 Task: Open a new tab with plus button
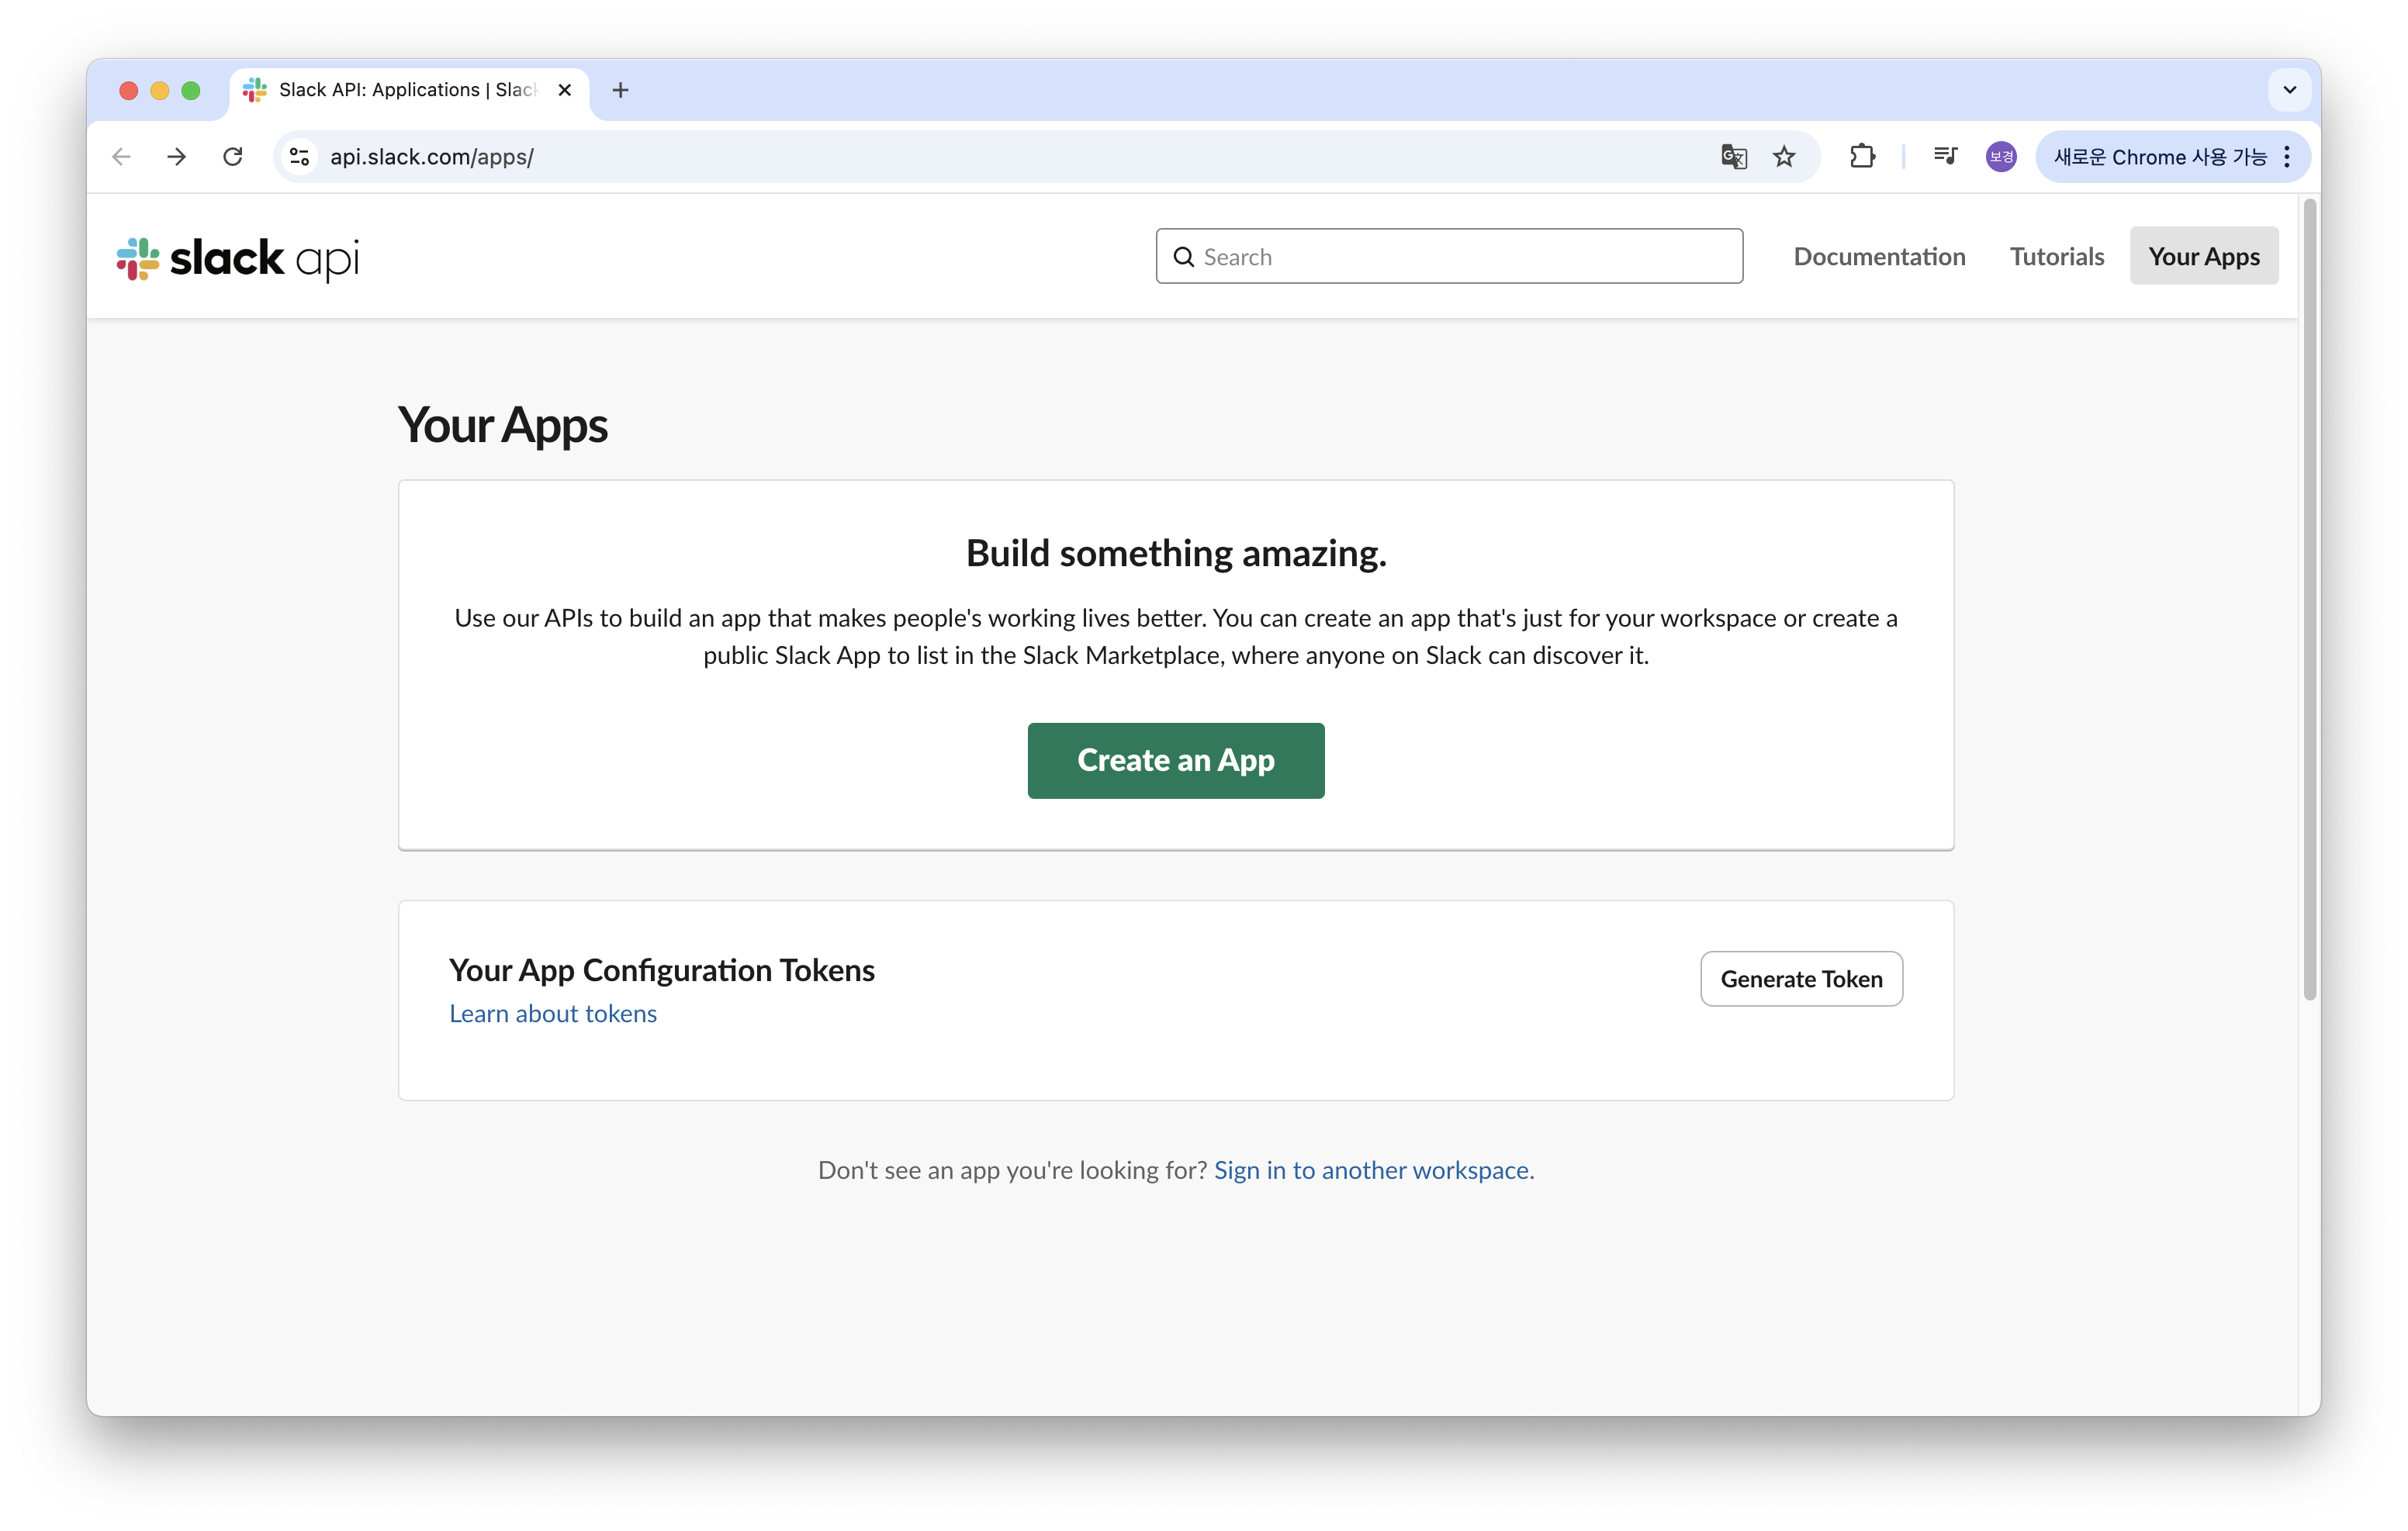tap(620, 90)
